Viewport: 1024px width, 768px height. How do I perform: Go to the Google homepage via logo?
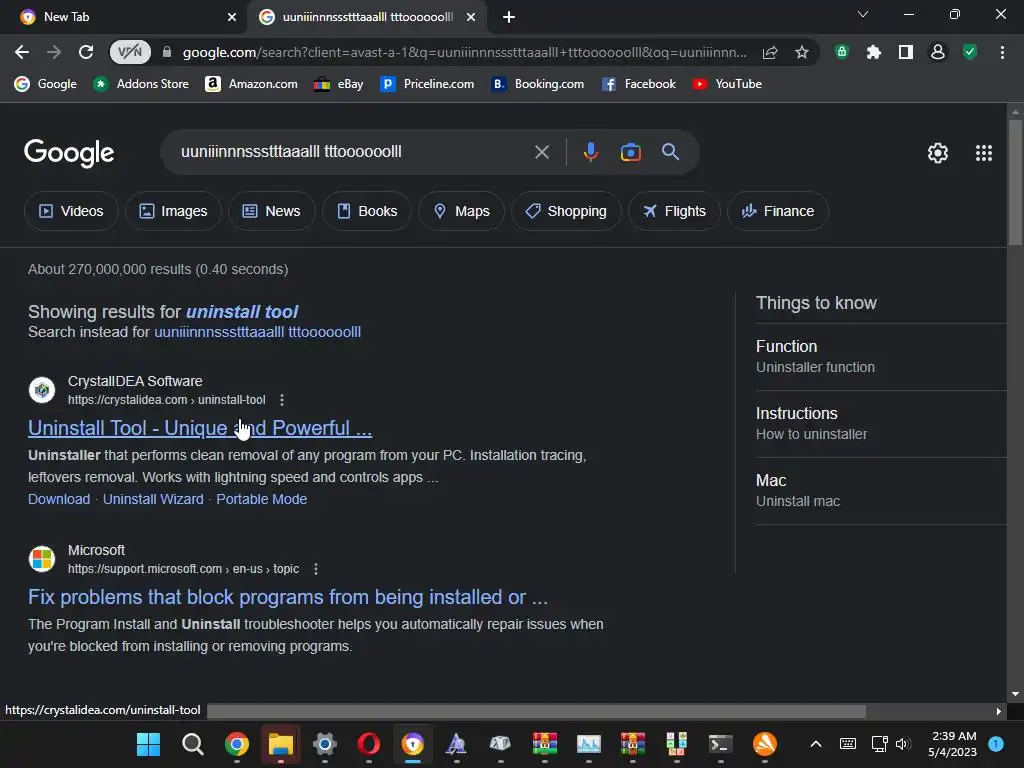[x=69, y=153]
